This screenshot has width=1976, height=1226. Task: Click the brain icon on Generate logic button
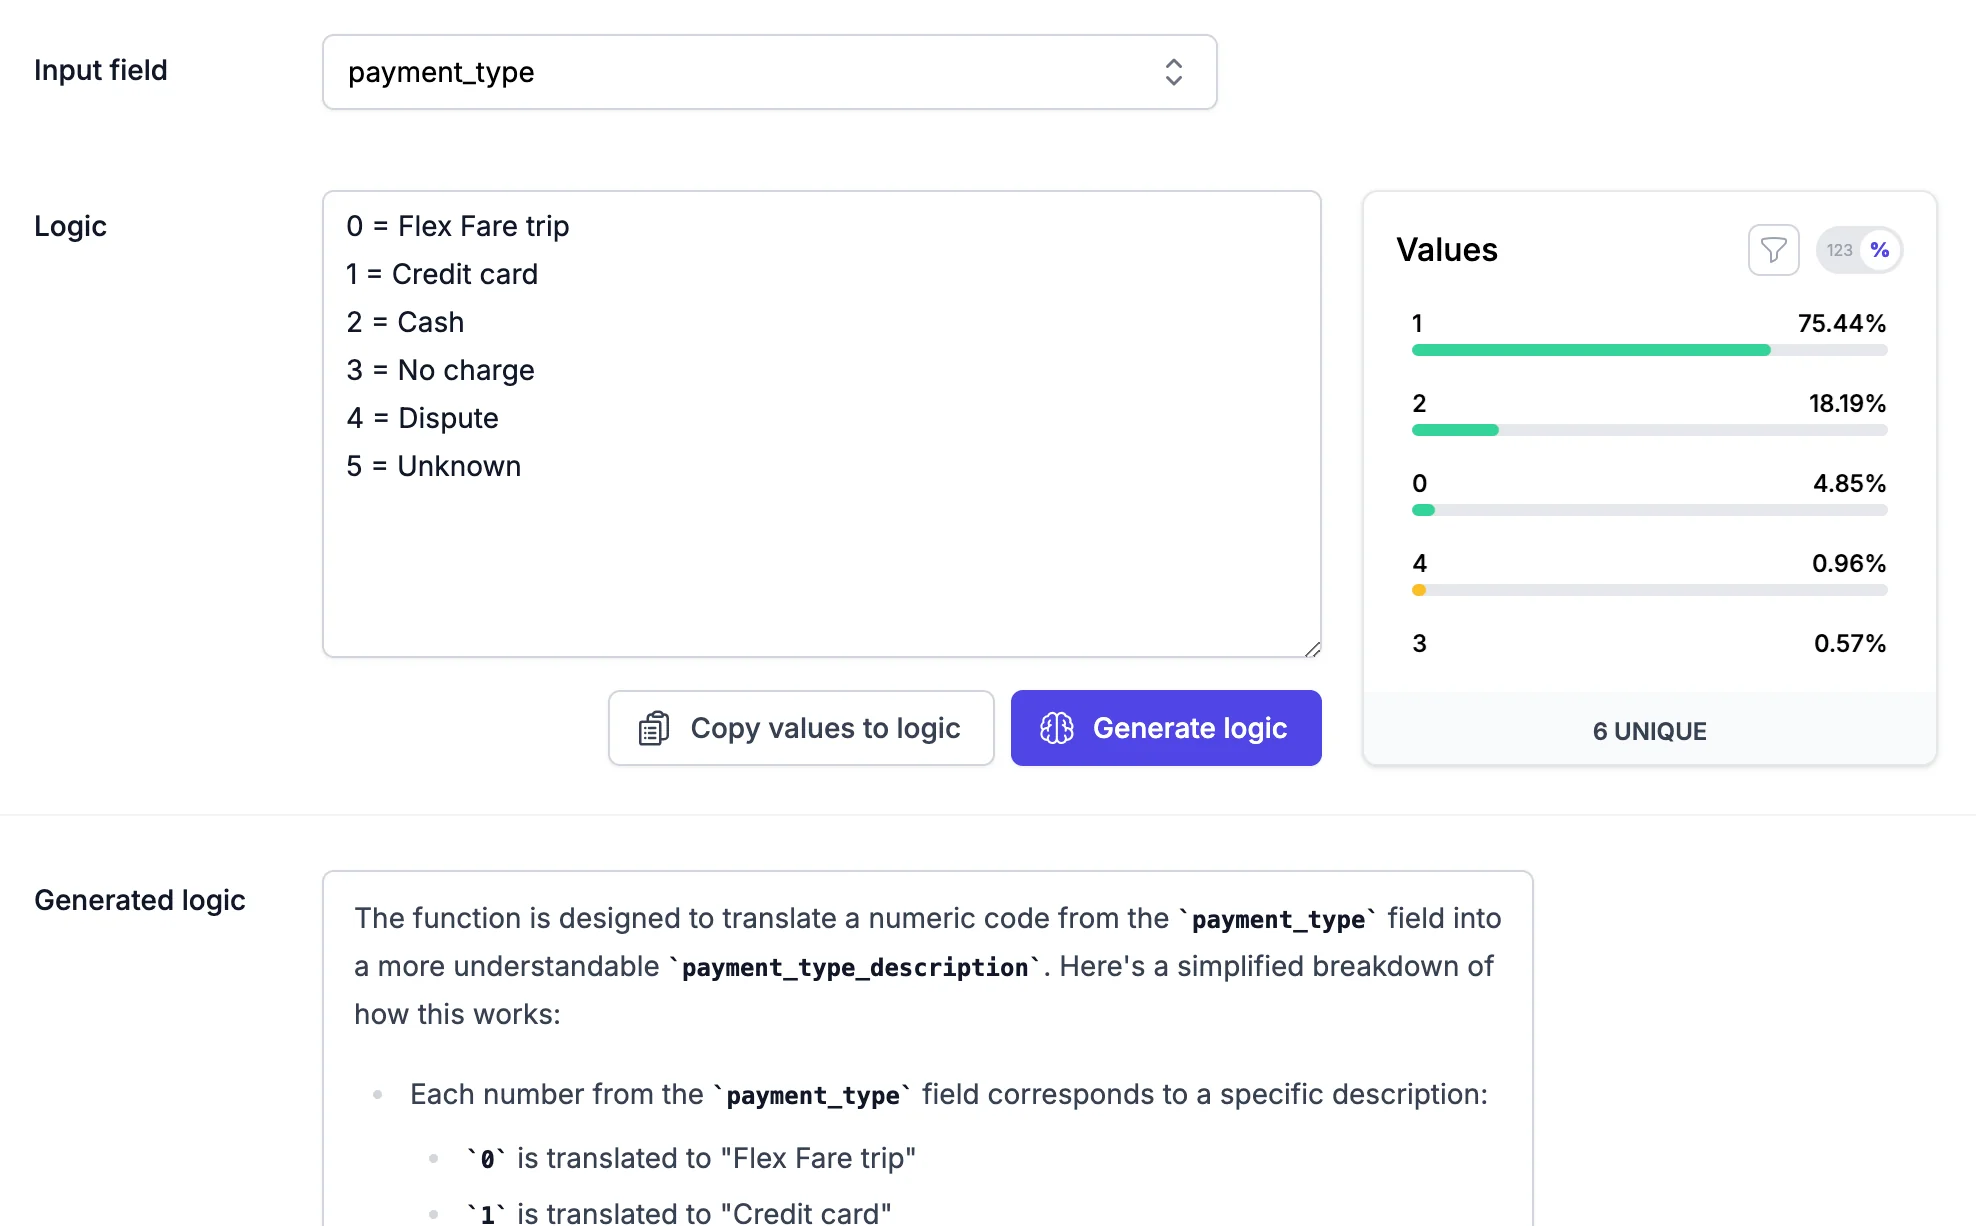1056,728
